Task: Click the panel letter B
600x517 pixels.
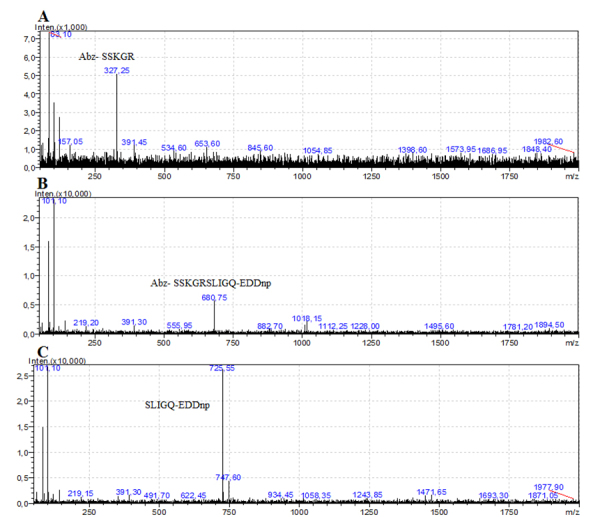Action: click(x=43, y=184)
